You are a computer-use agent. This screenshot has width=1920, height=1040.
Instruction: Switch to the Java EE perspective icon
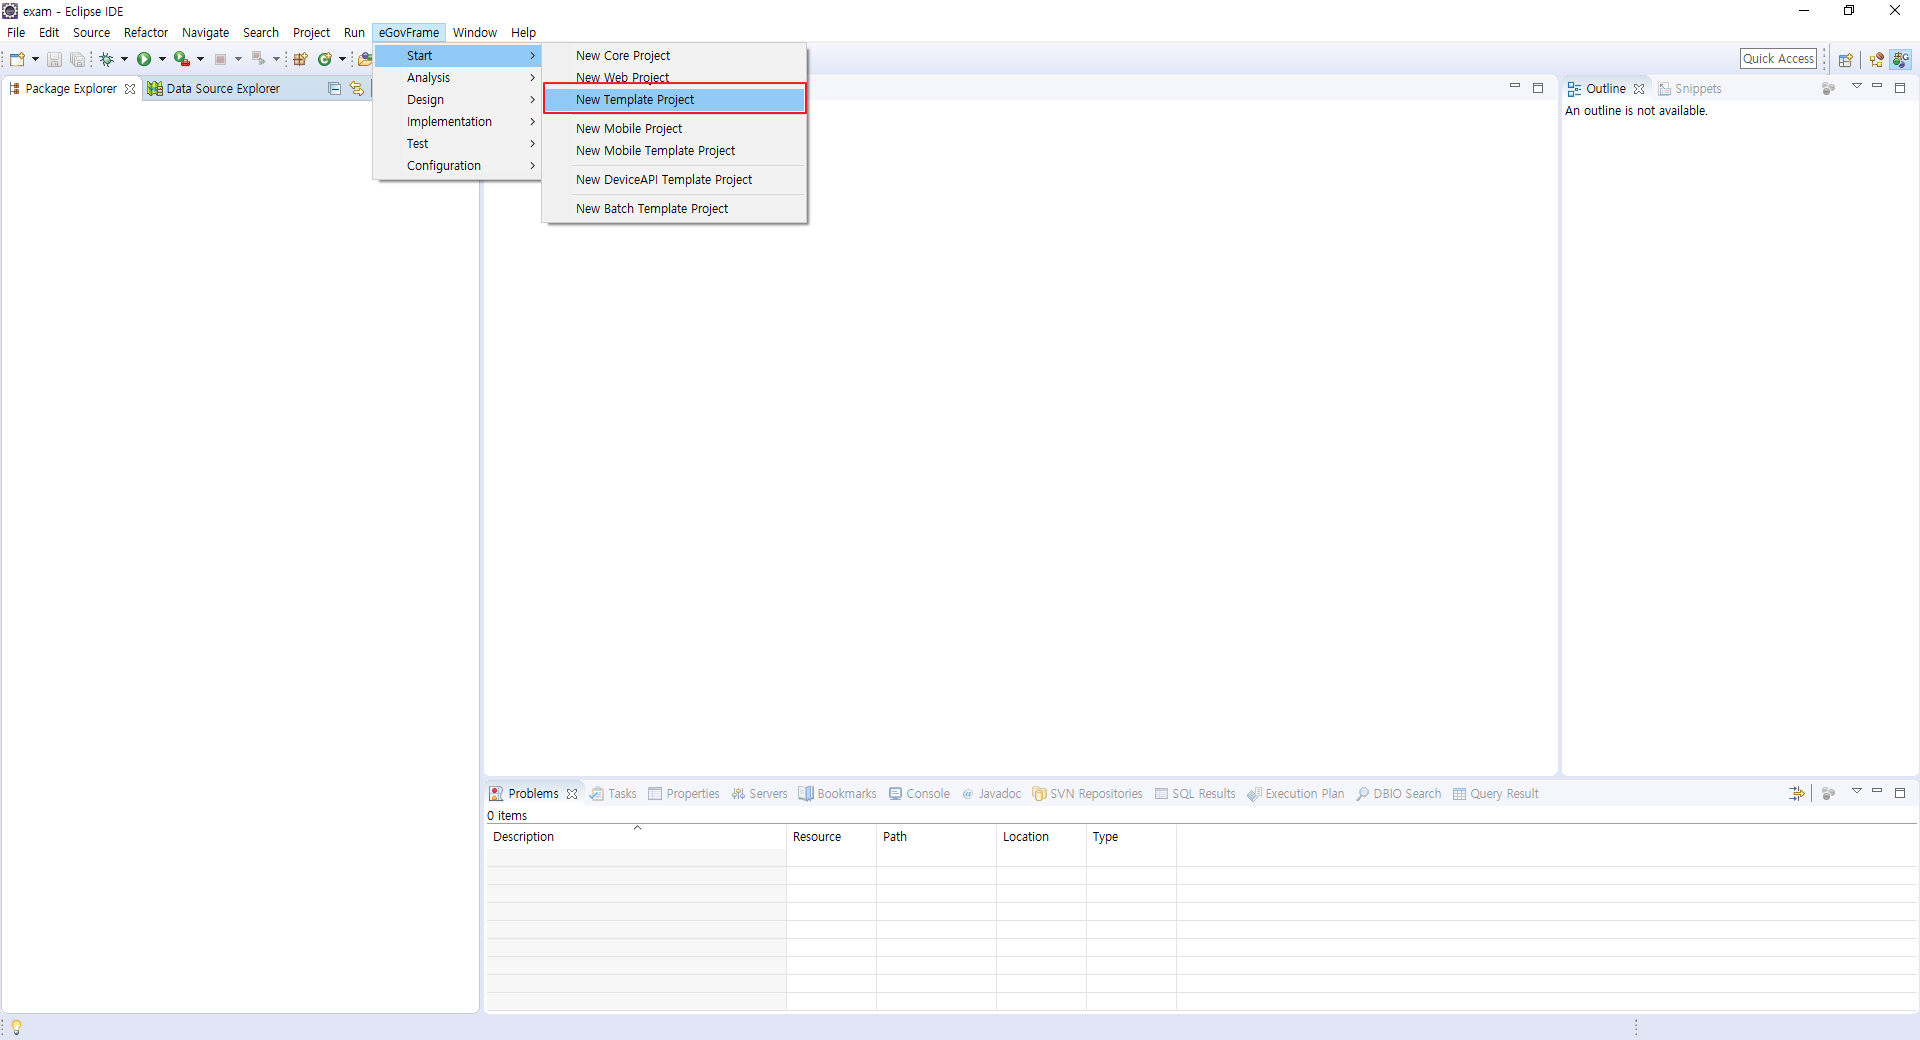[1876, 60]
